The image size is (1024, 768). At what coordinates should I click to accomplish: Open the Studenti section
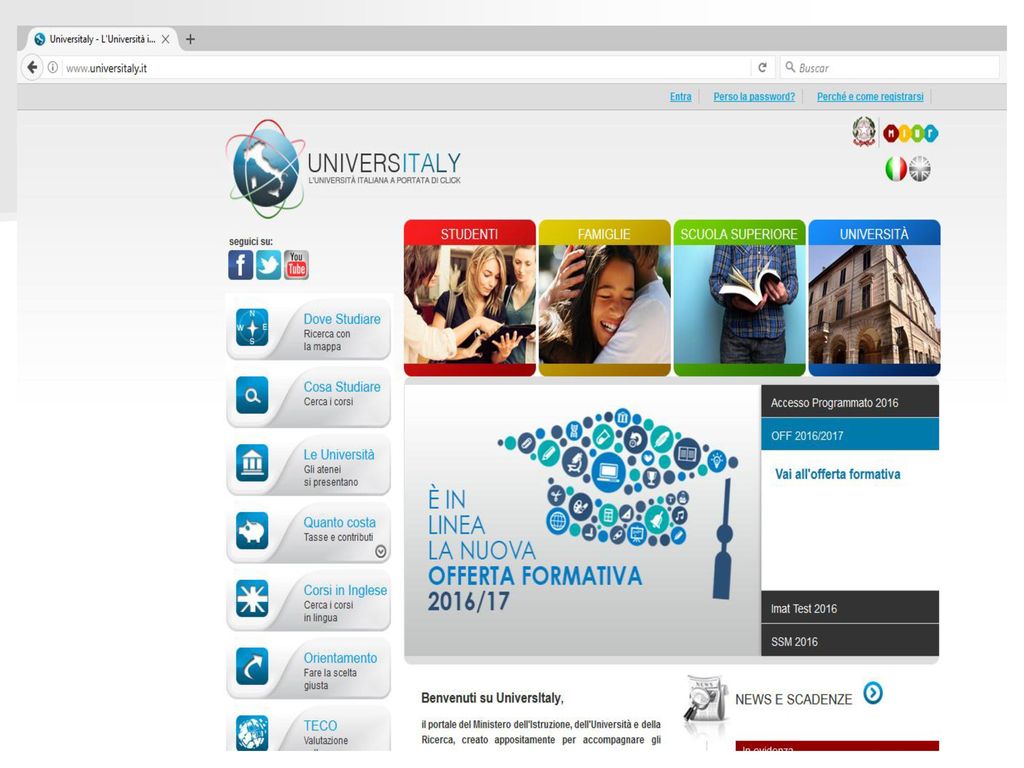tap(470, 298)
